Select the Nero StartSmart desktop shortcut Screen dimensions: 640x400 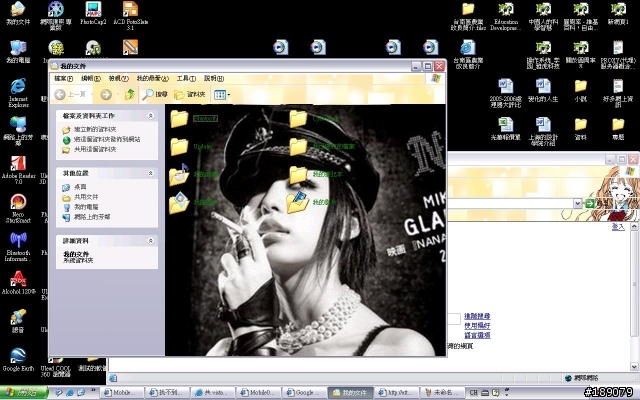point(18,208)
